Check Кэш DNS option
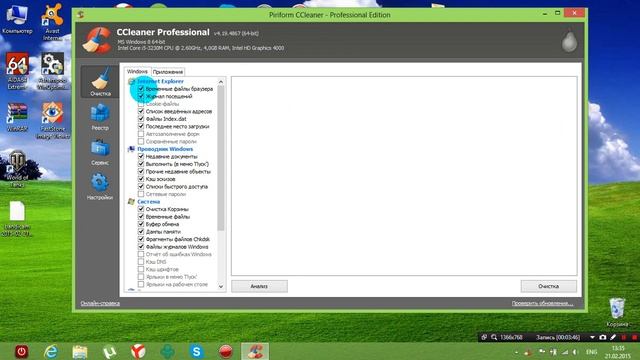 coord(141,262)
